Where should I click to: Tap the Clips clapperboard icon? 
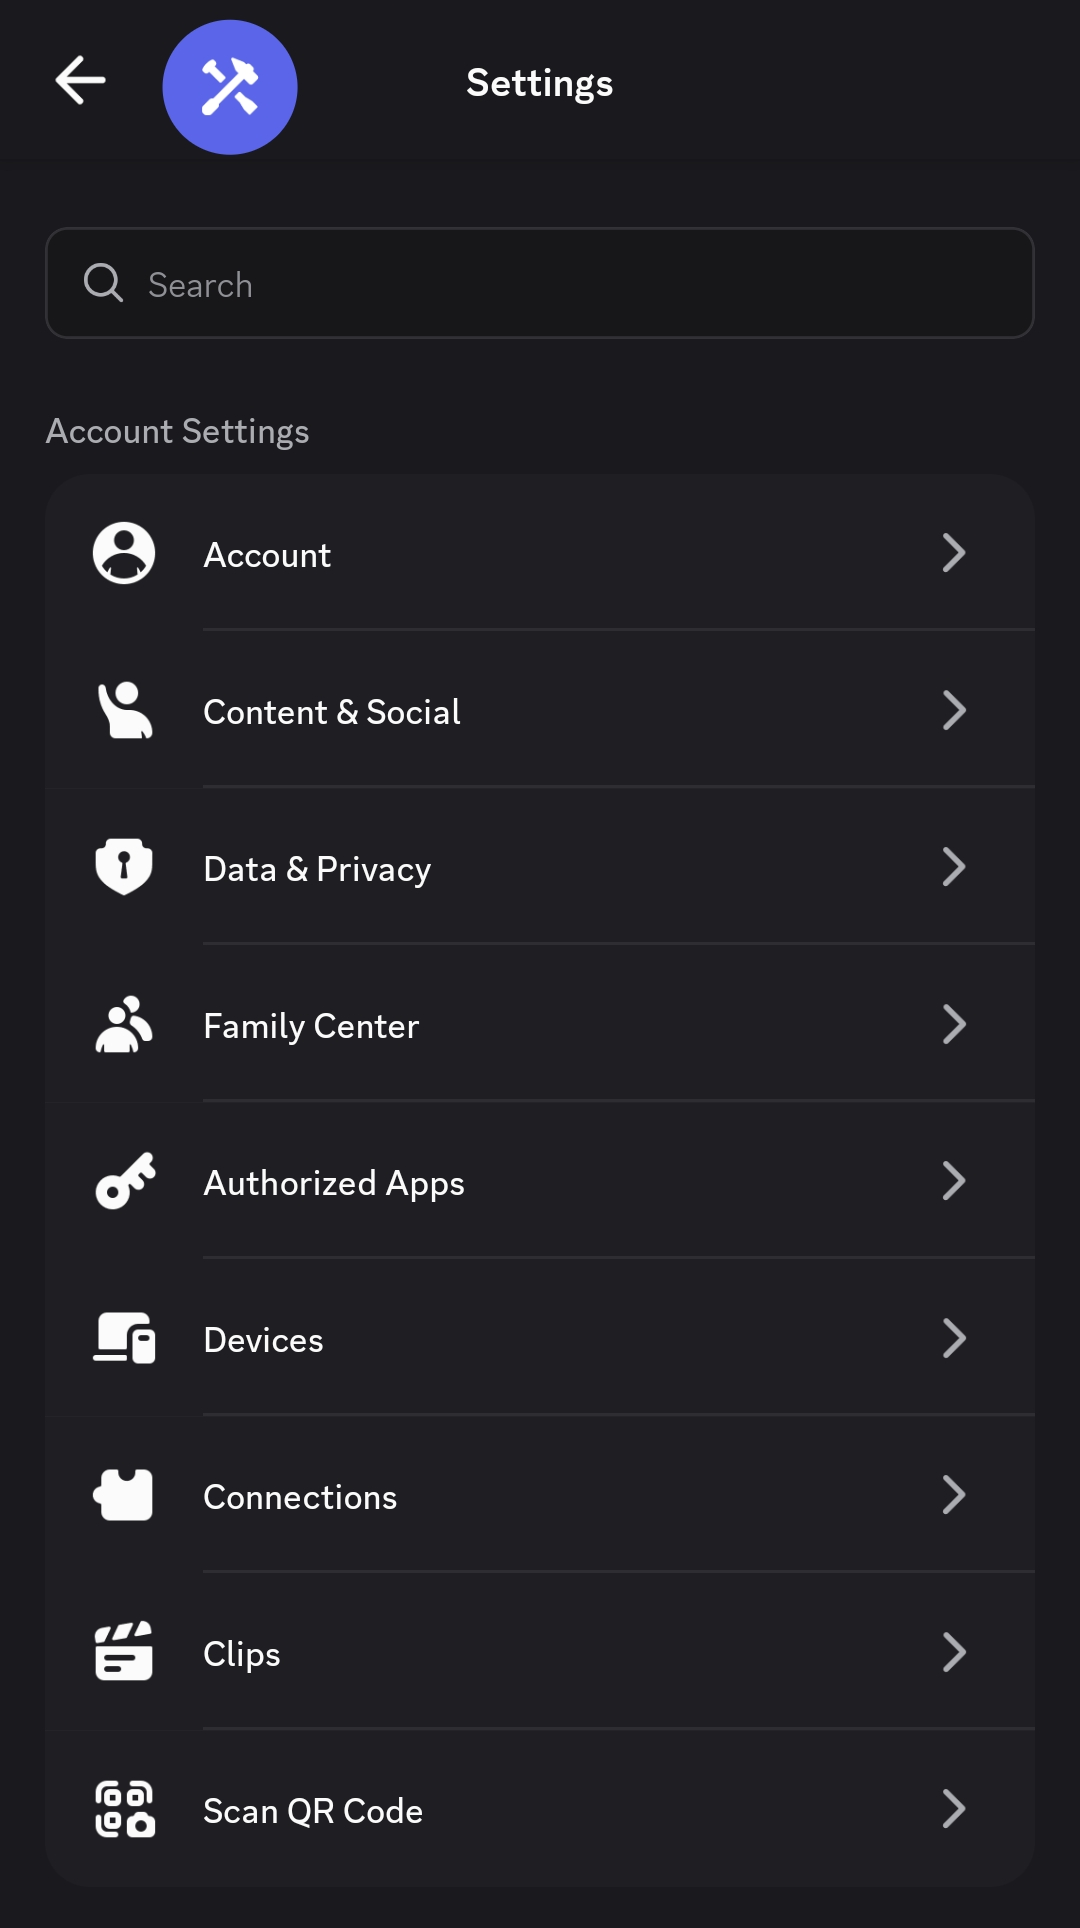[124, 1651]
